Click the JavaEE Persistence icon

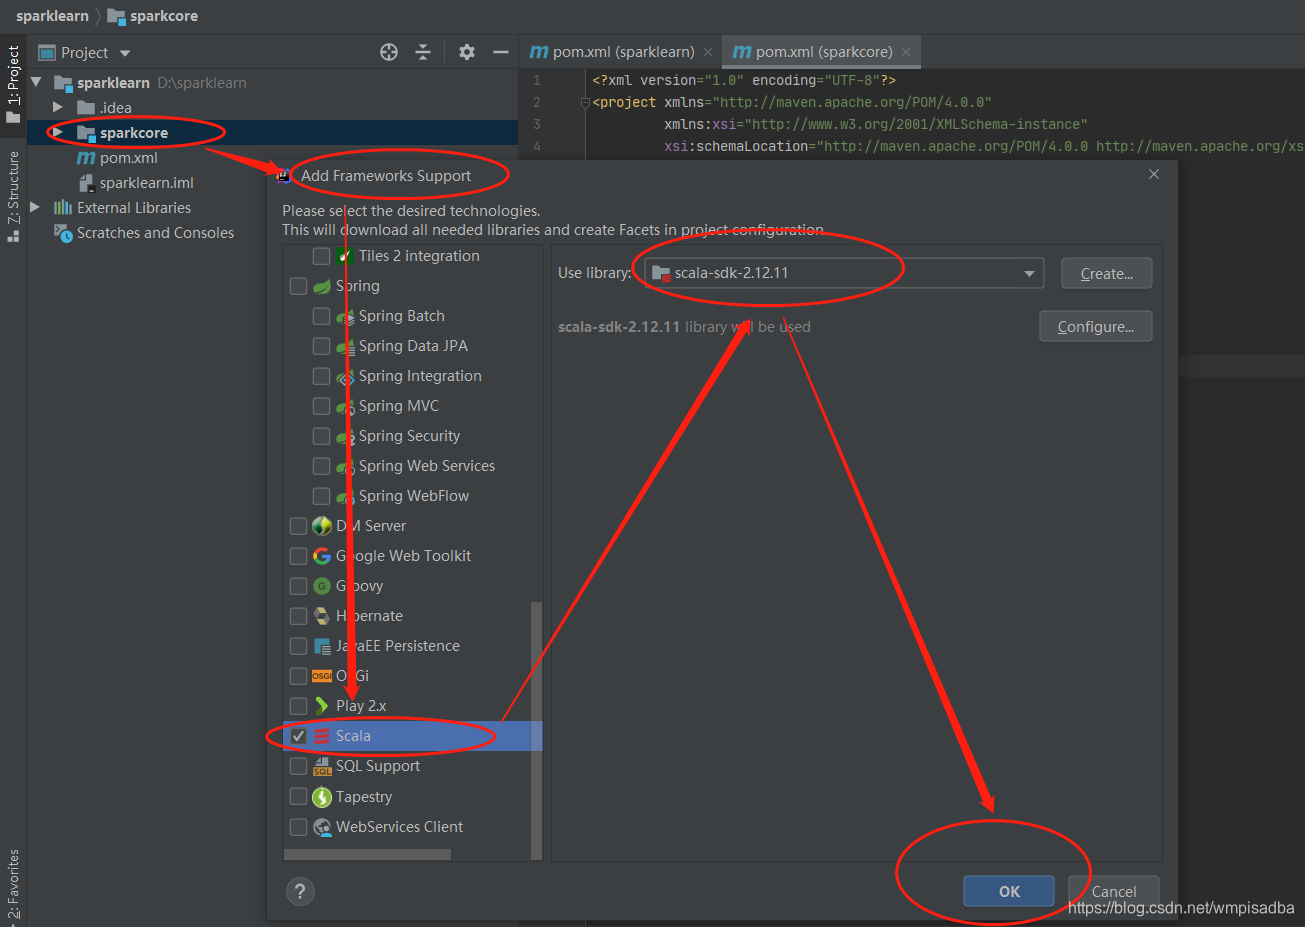tap(322, 646)
